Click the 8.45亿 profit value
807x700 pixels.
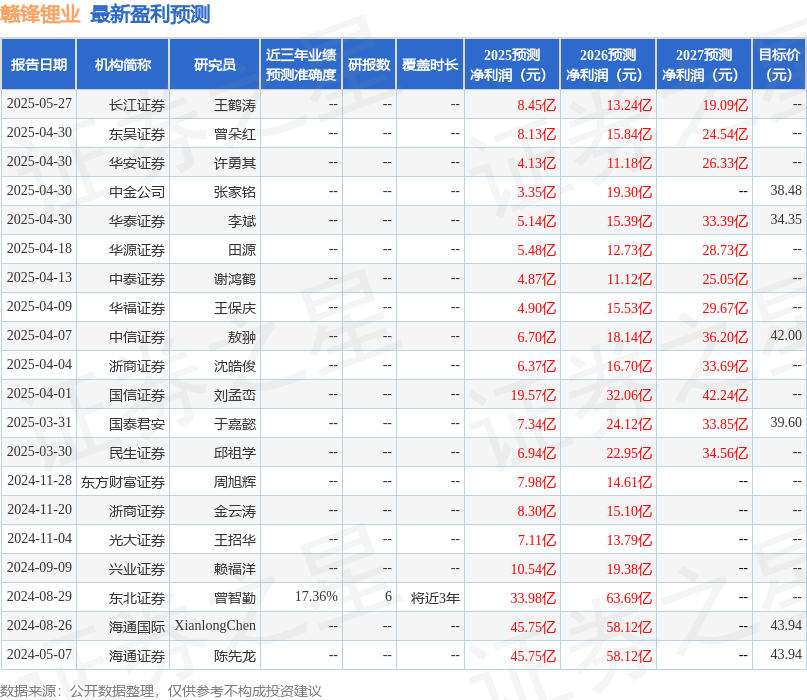(x=537, y=105)
